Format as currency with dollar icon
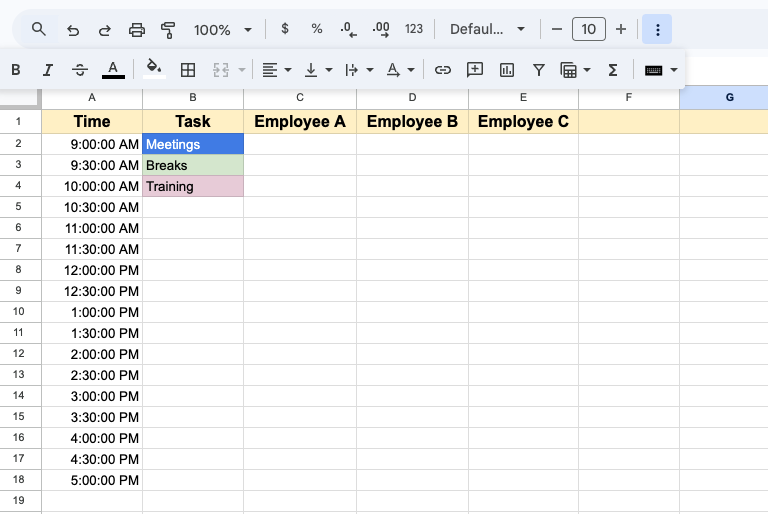Viewport: 768px width, 514px height. pos(285,29)
